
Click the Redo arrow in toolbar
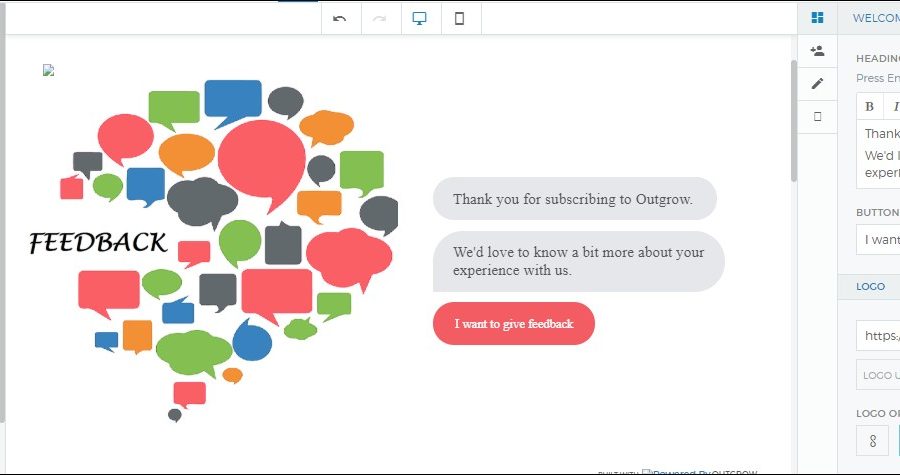tap(380, 18)
